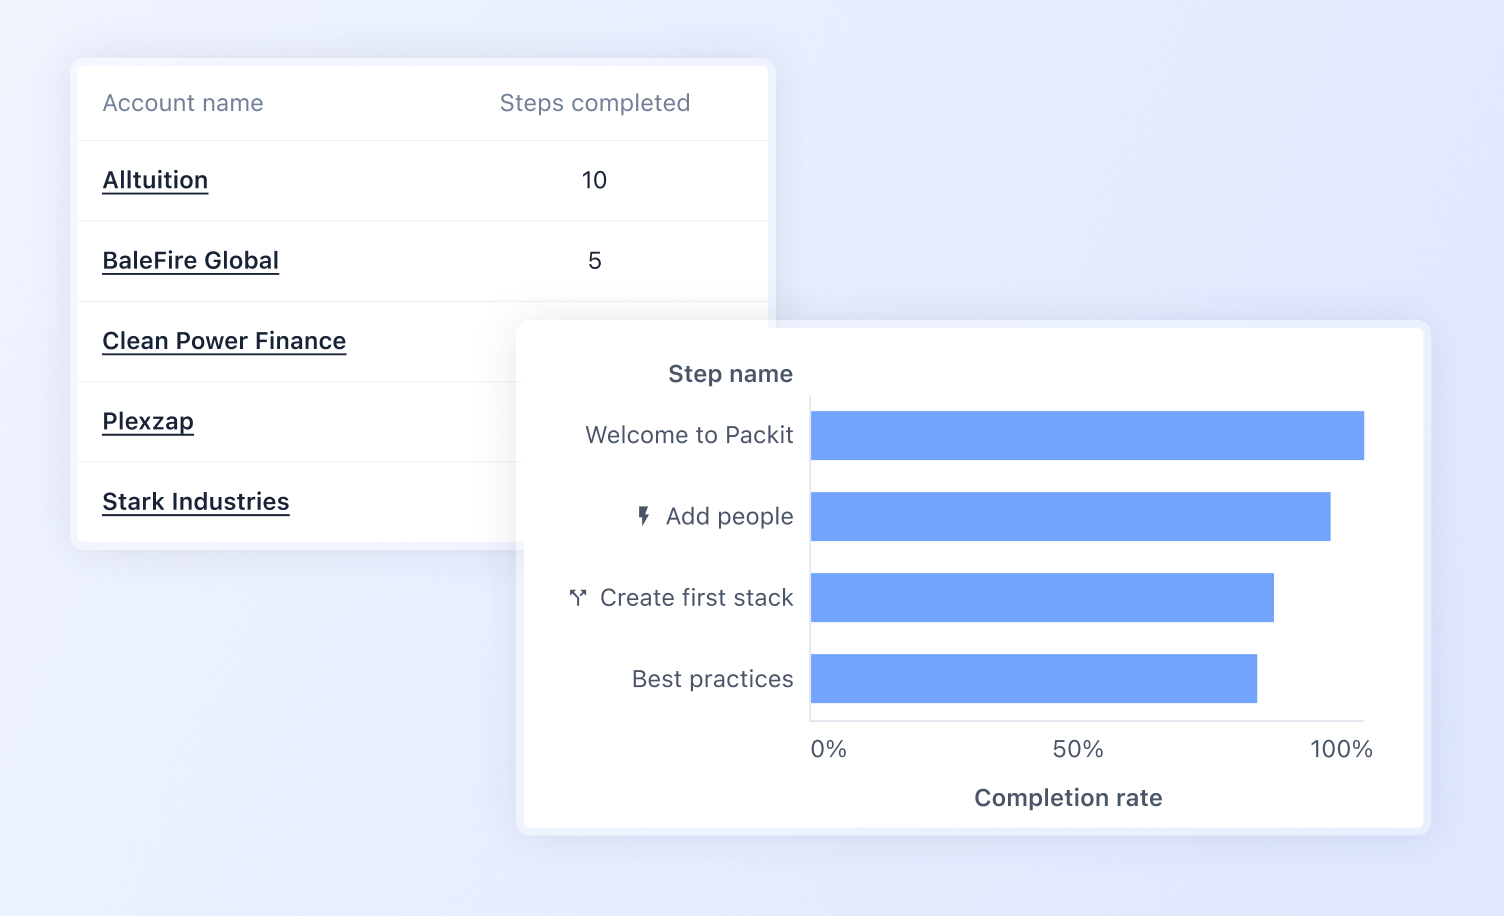Open the Alltuition account link
The height and width of the screenshot is (916, 1504).
[155, 180]
